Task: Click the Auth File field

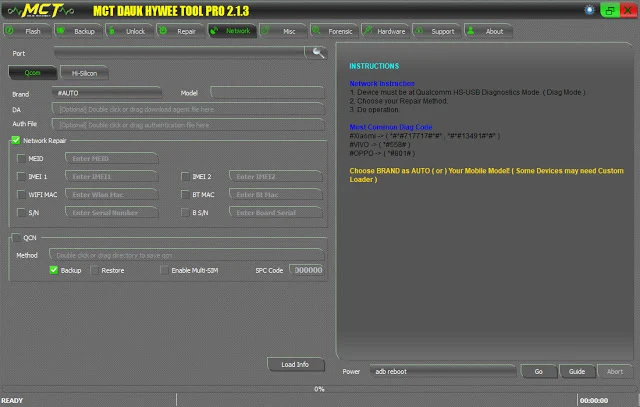Action: pos(188,125)
